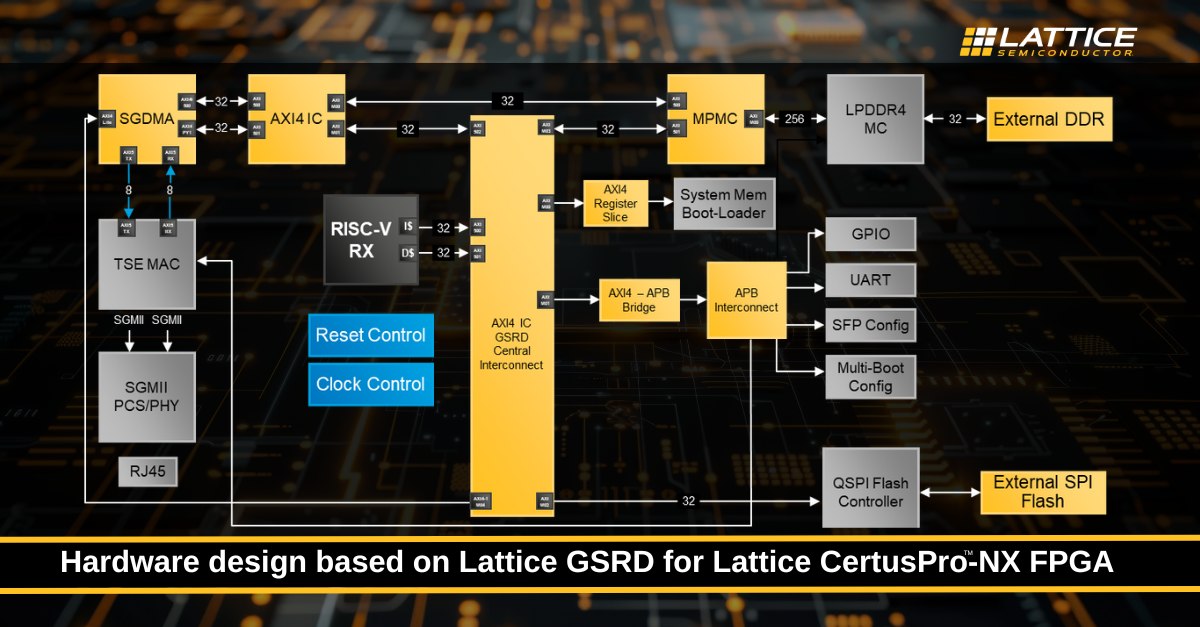Select the APB Interconnect block

(746, 300)
